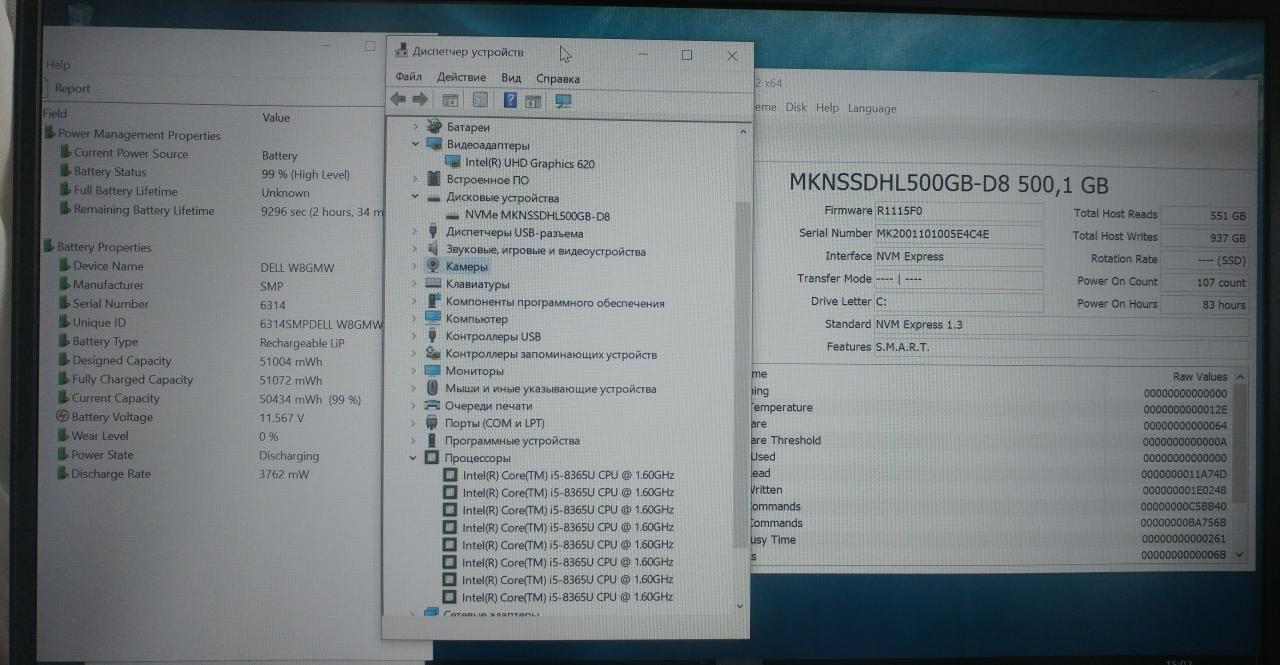Open the Disk menu in the disk info window

[x=796, y=107]
